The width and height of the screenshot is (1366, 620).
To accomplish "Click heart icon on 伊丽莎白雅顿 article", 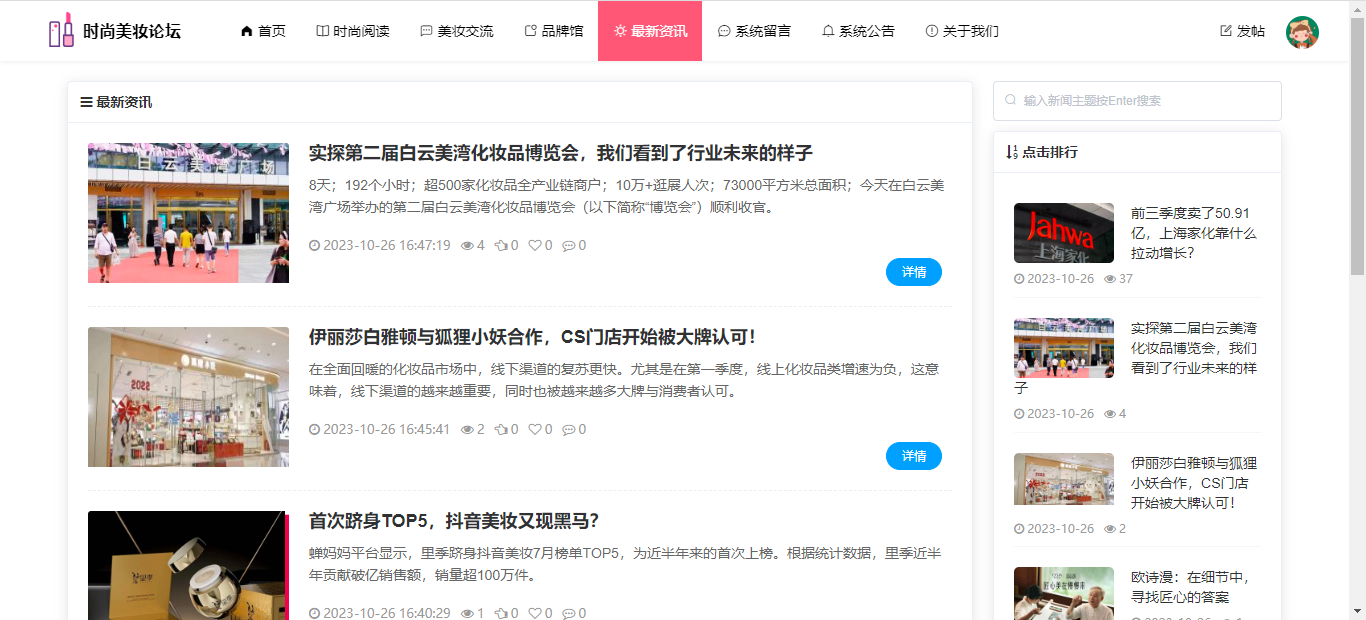I will tap(534, 429).
